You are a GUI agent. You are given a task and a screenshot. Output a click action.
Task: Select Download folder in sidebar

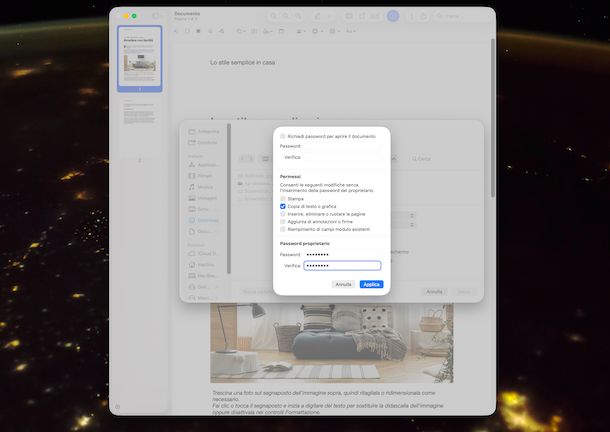[207, 220]
